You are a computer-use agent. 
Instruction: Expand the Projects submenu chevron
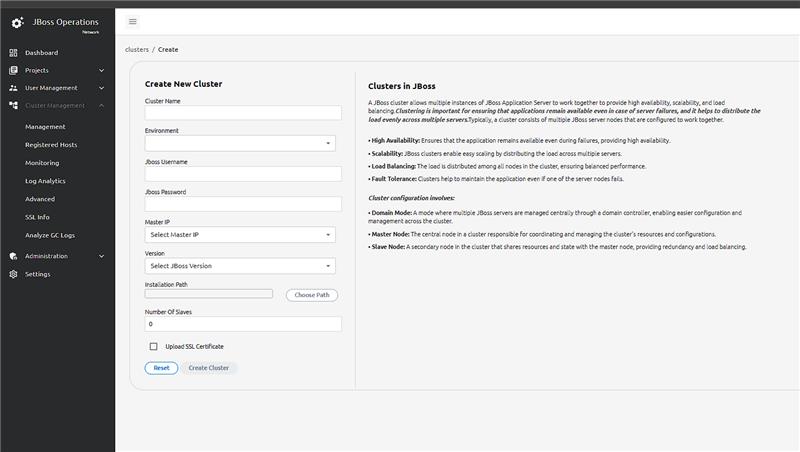point(102,70)
